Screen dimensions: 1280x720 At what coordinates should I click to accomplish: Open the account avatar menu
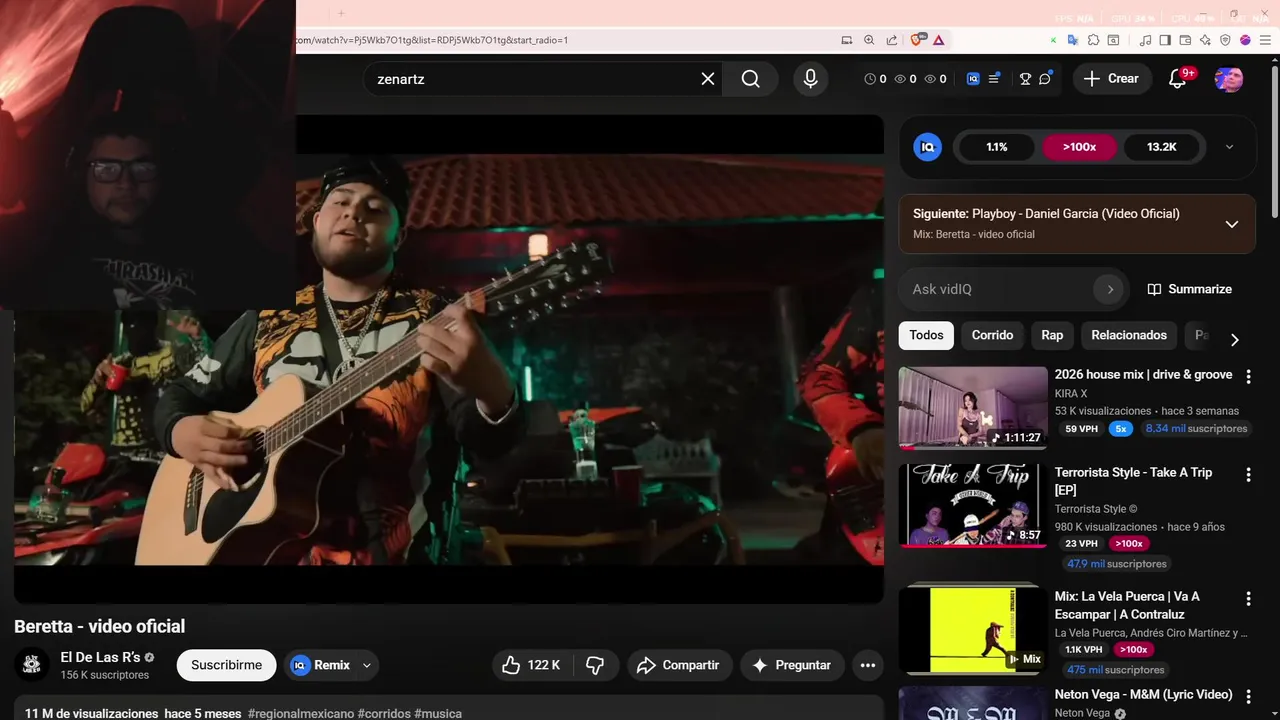tap(1229, 79)
